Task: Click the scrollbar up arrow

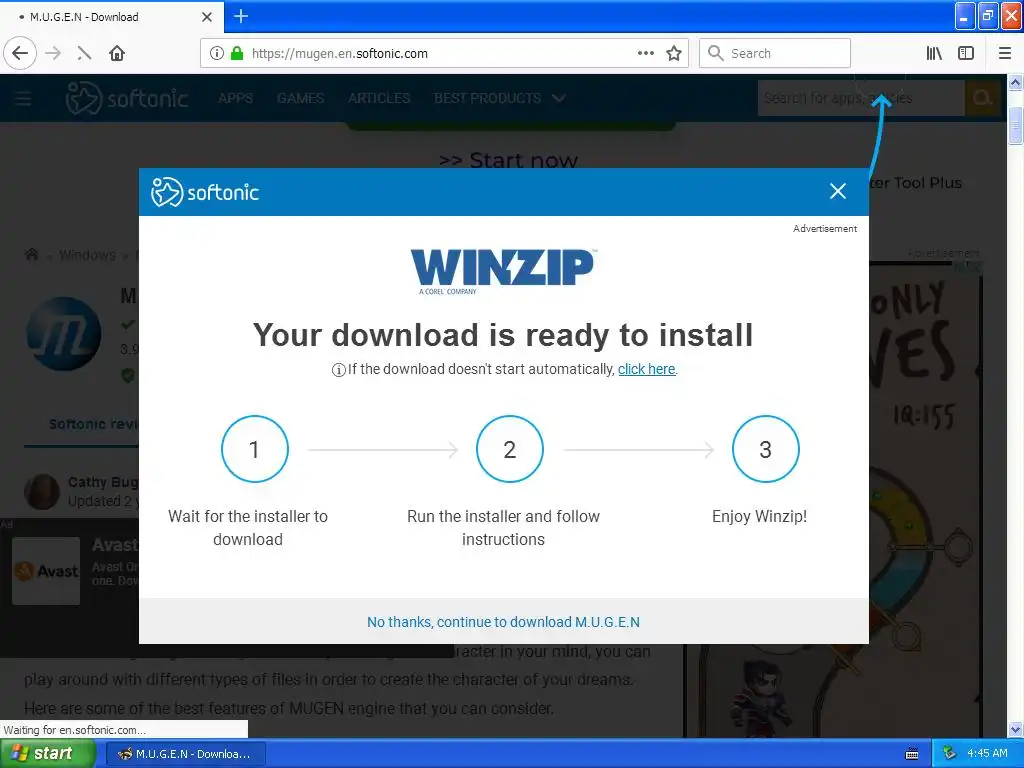Action: tap(1015, 82)
